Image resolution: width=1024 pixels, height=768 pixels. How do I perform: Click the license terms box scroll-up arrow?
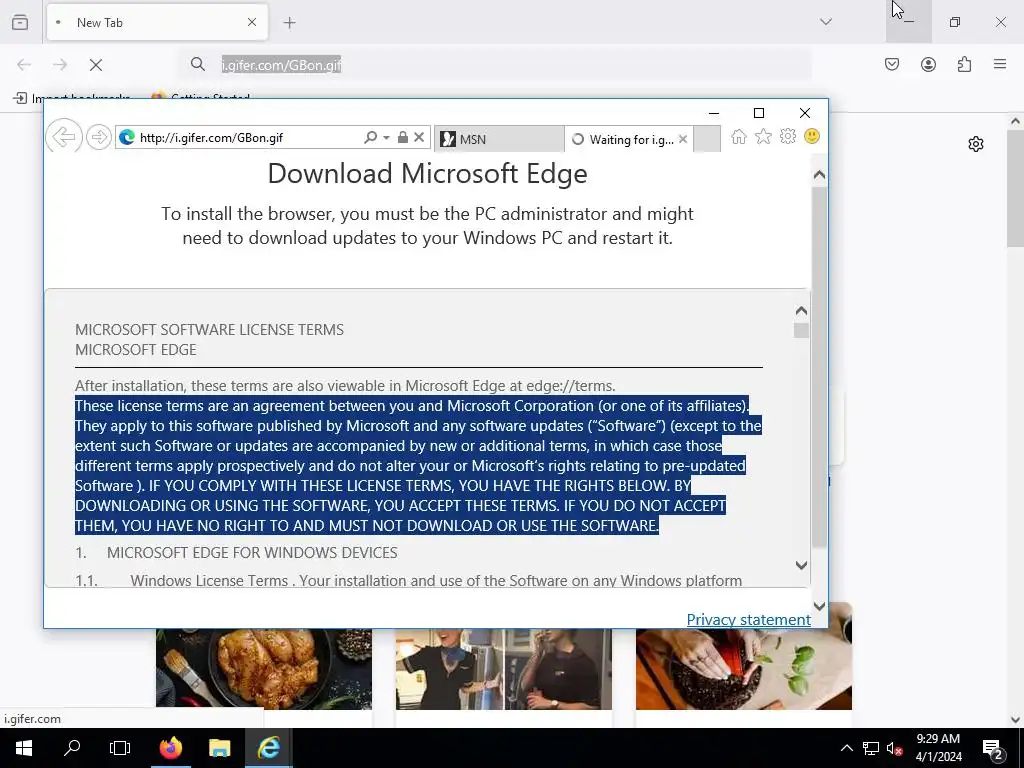801,311
